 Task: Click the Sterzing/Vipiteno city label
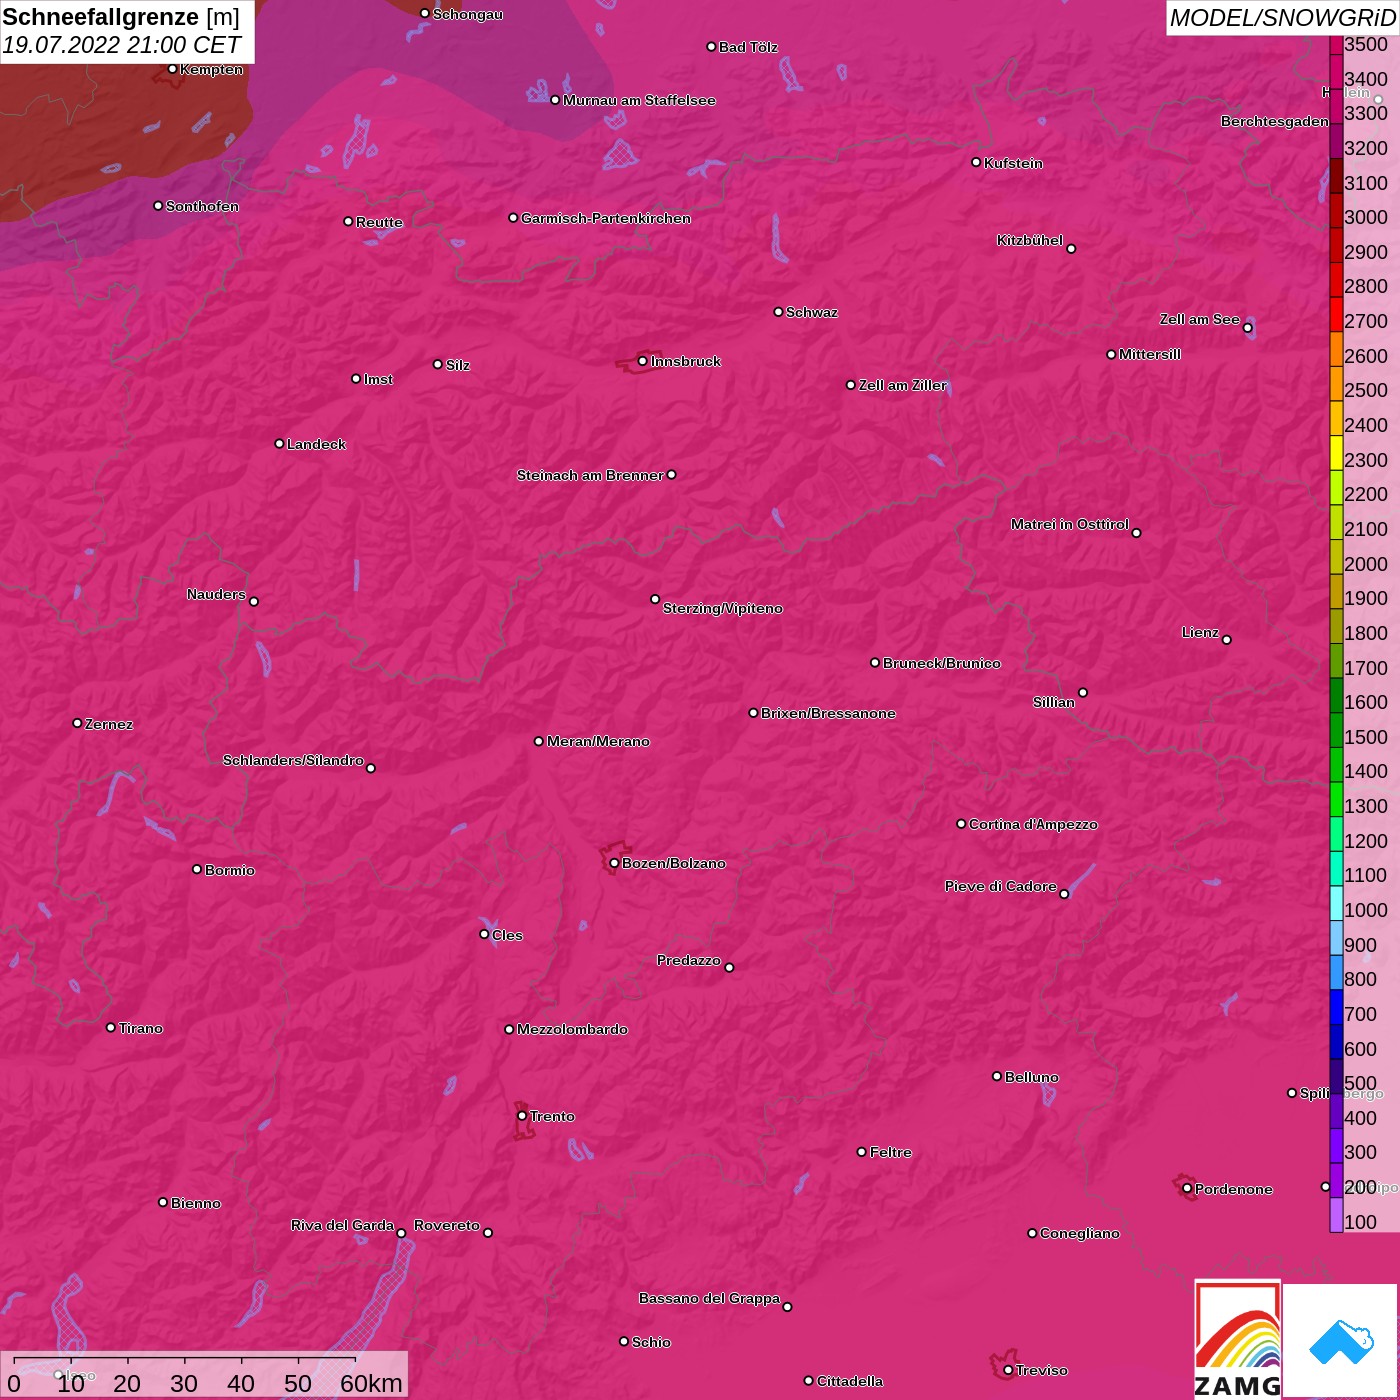click(722, 608)
